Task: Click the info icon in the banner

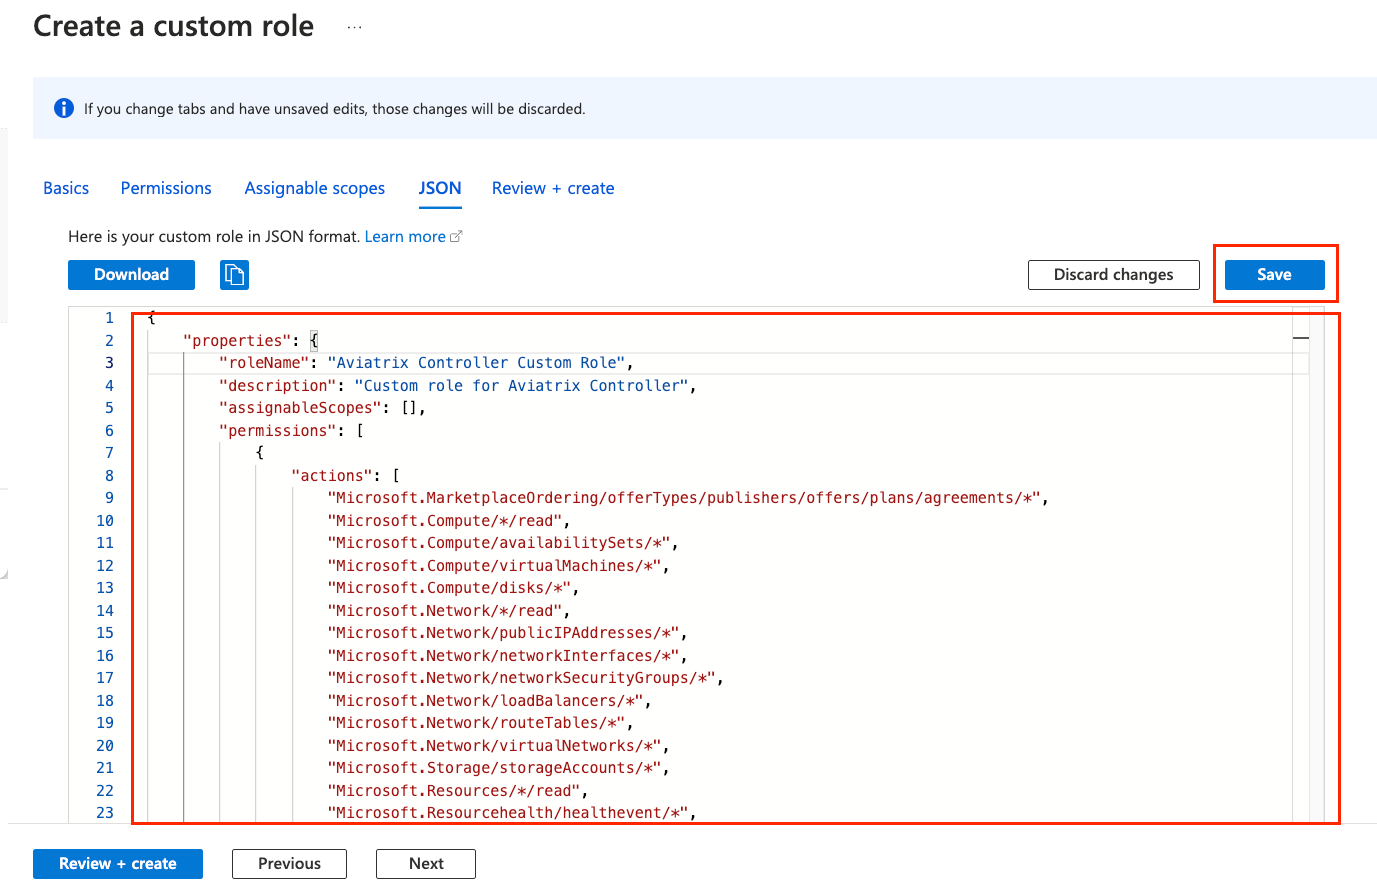Action: (x=64, y=108)
